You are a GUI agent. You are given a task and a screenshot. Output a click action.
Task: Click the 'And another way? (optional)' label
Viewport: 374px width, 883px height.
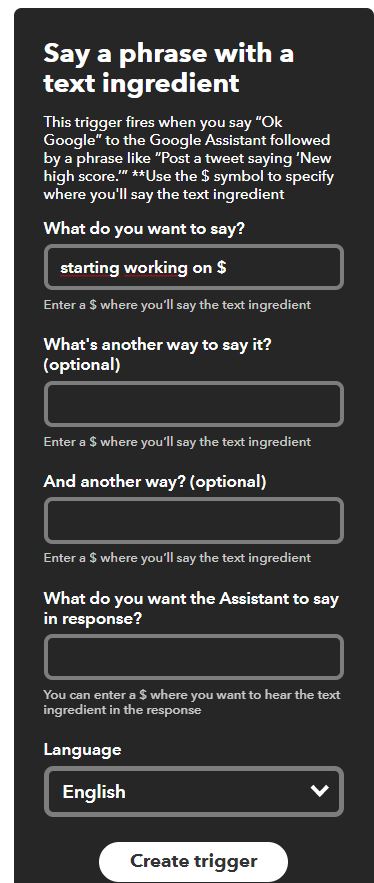coord(155,481)
